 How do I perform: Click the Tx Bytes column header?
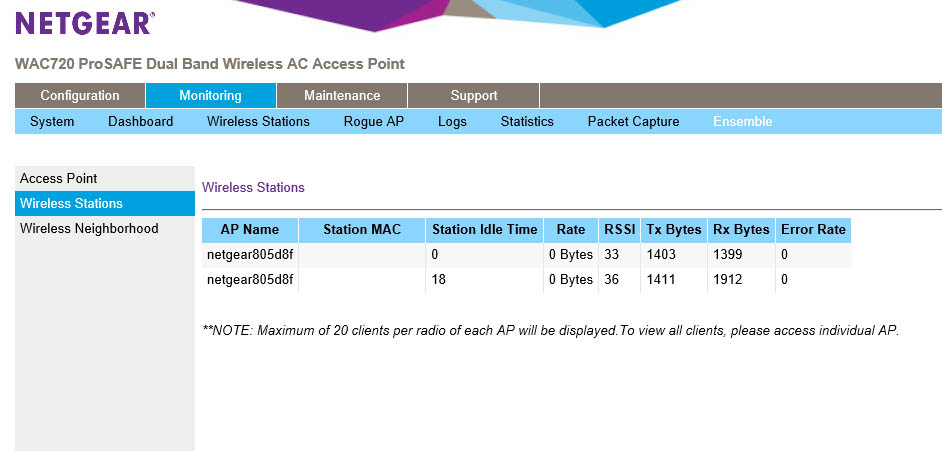click(x=674, y=230)
